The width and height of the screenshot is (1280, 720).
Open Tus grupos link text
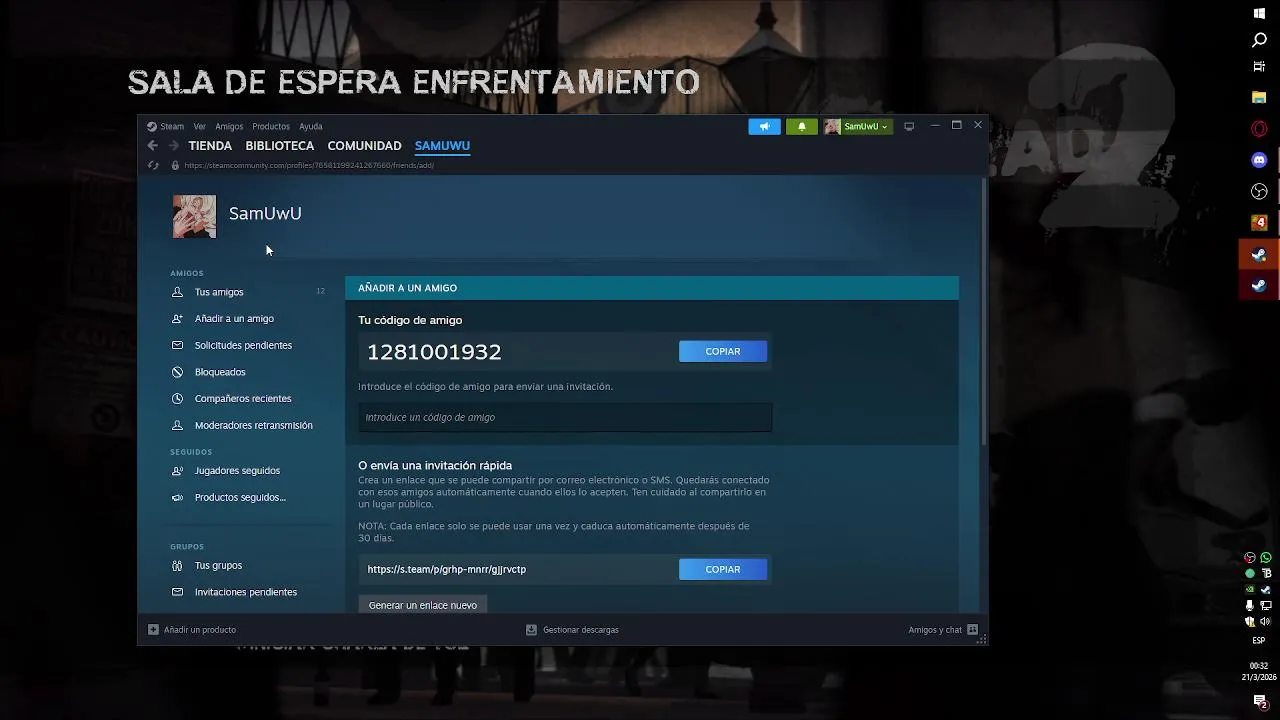[218, 566]
